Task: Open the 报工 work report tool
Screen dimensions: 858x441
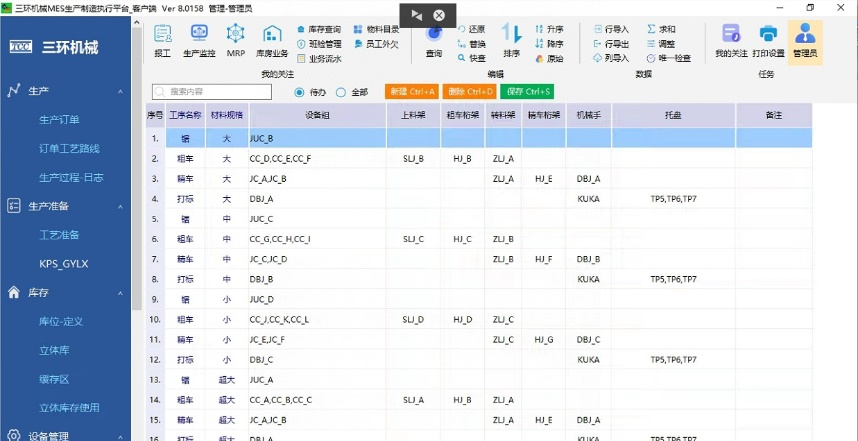Action: coord(163,41)
